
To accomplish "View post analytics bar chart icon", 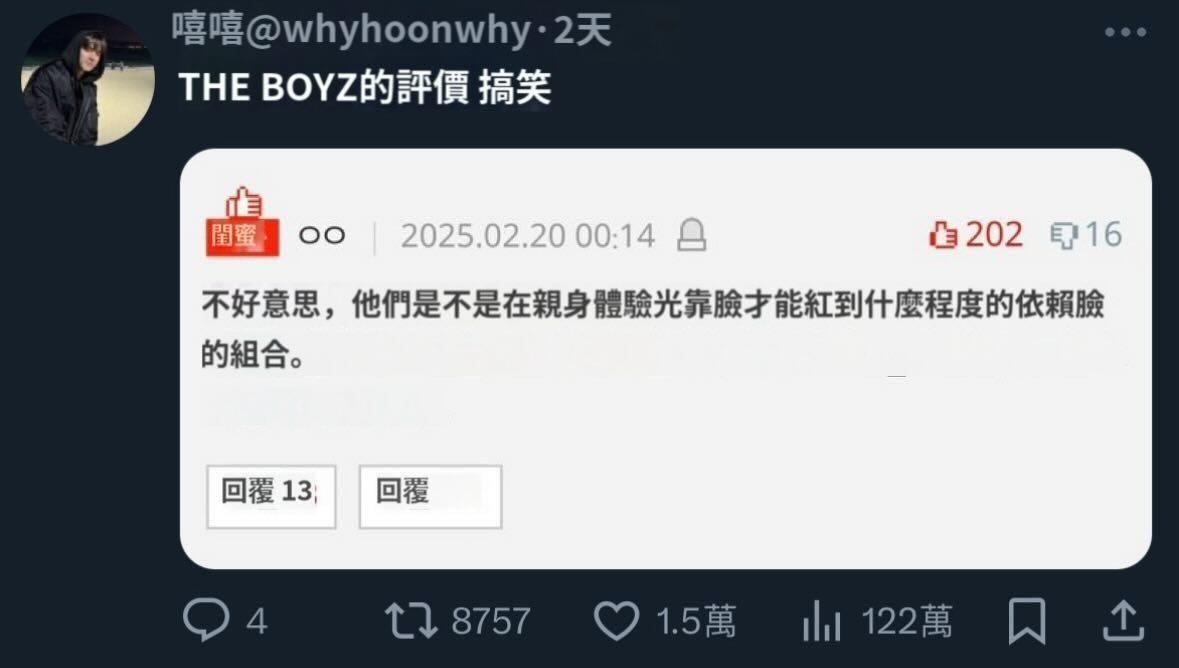I will pyautogui.click(x=821, y=621).
